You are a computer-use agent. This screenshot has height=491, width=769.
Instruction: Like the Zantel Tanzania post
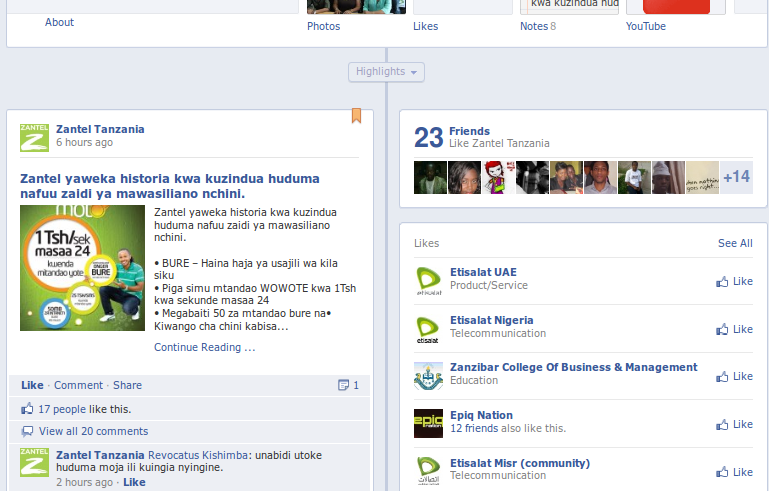tap(32, 386)
